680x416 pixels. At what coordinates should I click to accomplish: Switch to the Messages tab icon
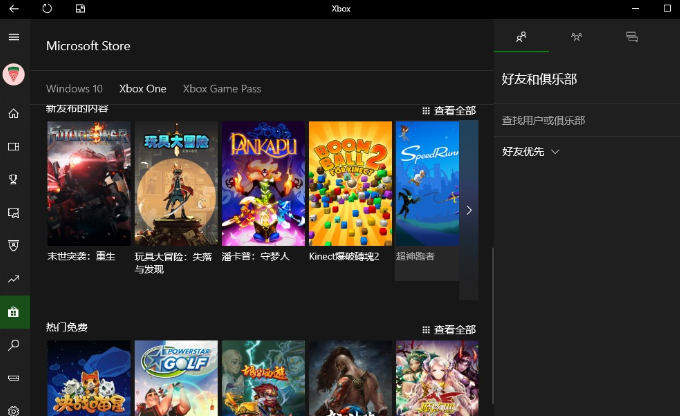pos(632,36)
